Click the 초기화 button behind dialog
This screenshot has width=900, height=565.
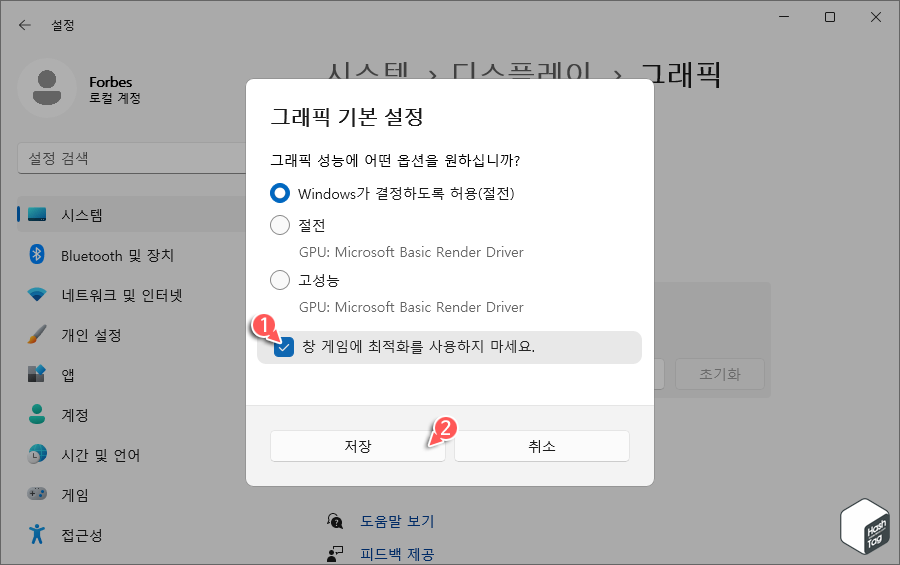coord(720,374)
